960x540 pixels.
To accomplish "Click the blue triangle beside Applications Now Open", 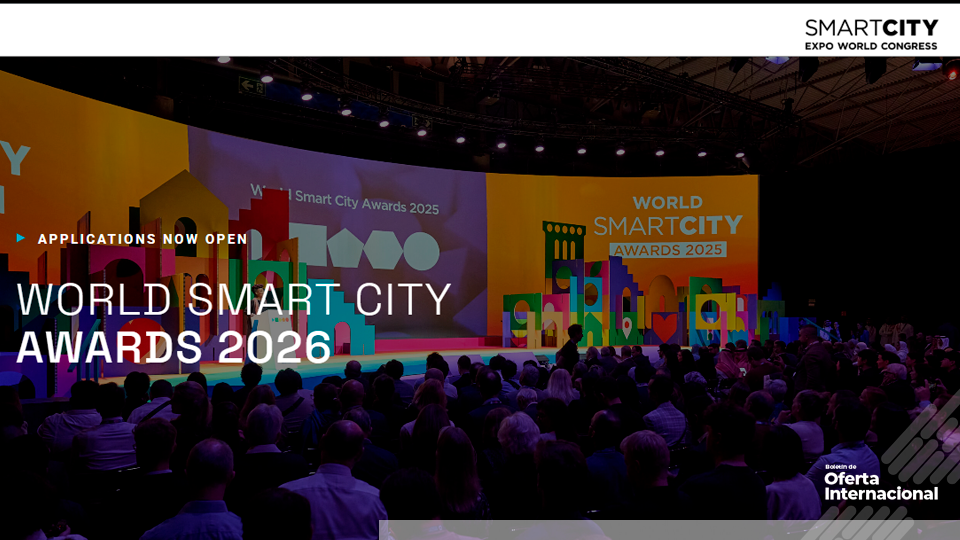I will click(x=21, y=238).
